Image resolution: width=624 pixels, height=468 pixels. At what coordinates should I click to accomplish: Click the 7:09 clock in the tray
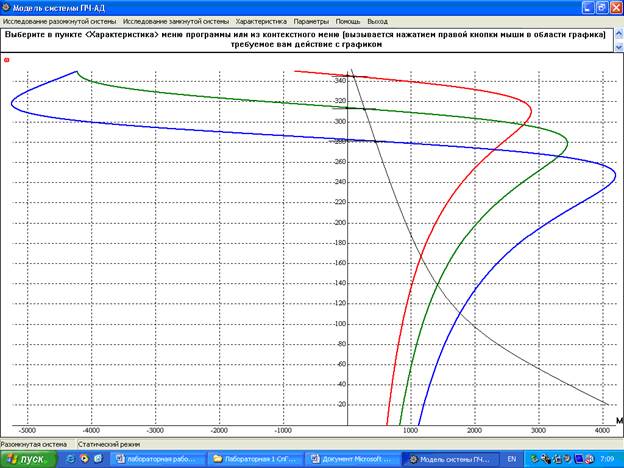(x=607, y=459)
